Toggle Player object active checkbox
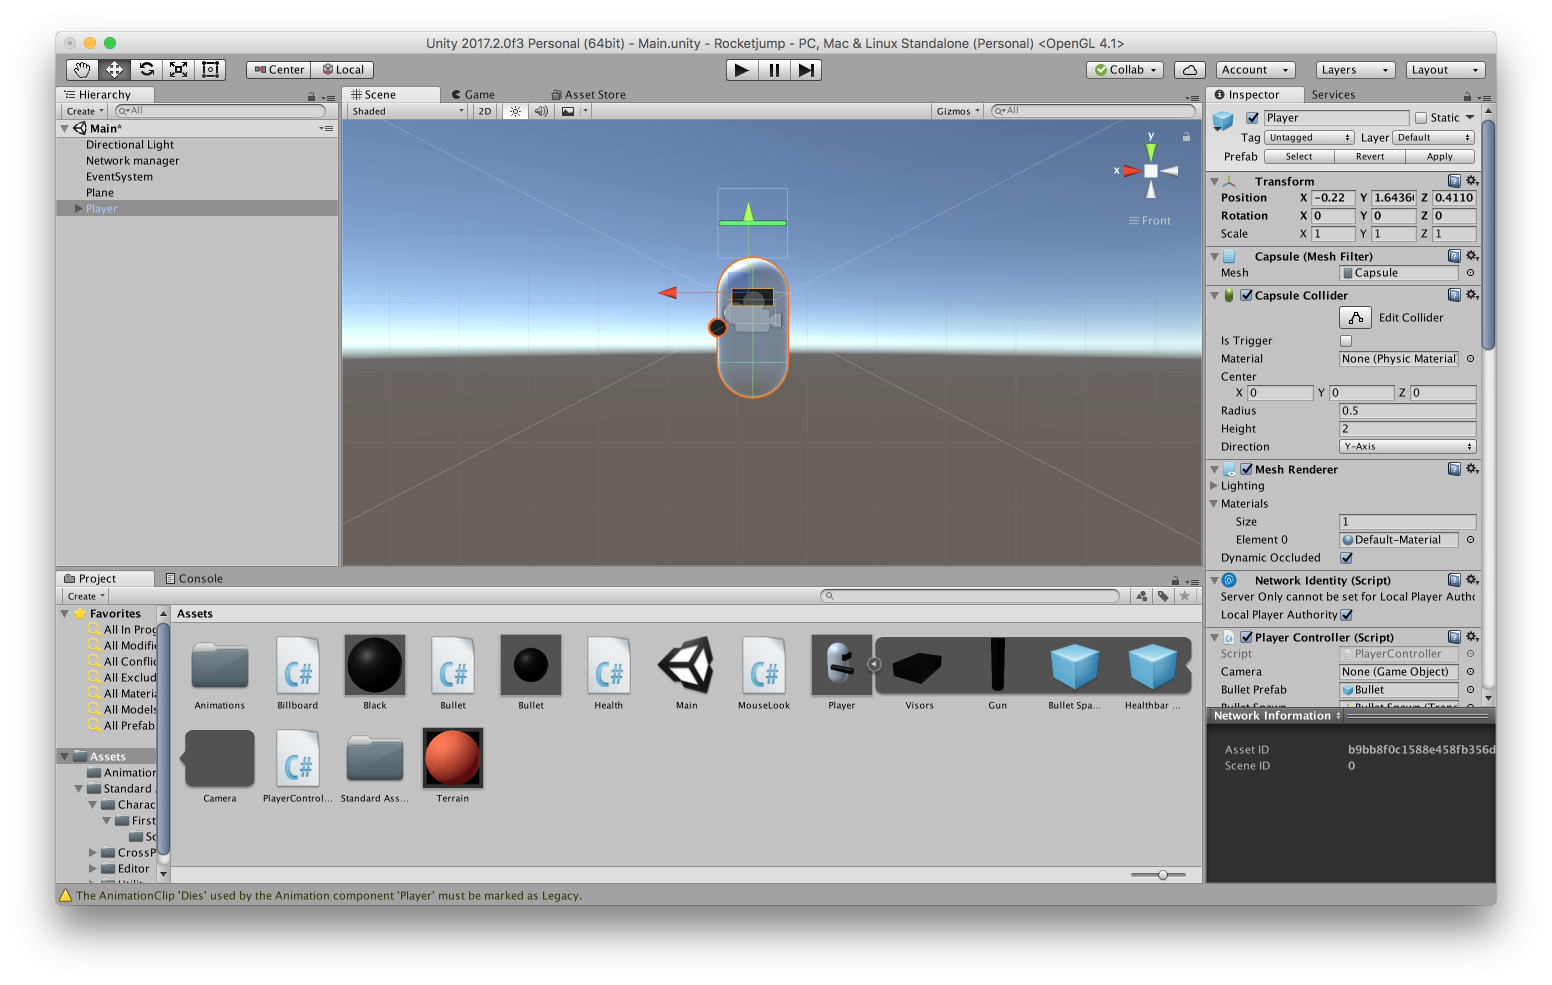1552x985 pixels. tap(1253, 118)
